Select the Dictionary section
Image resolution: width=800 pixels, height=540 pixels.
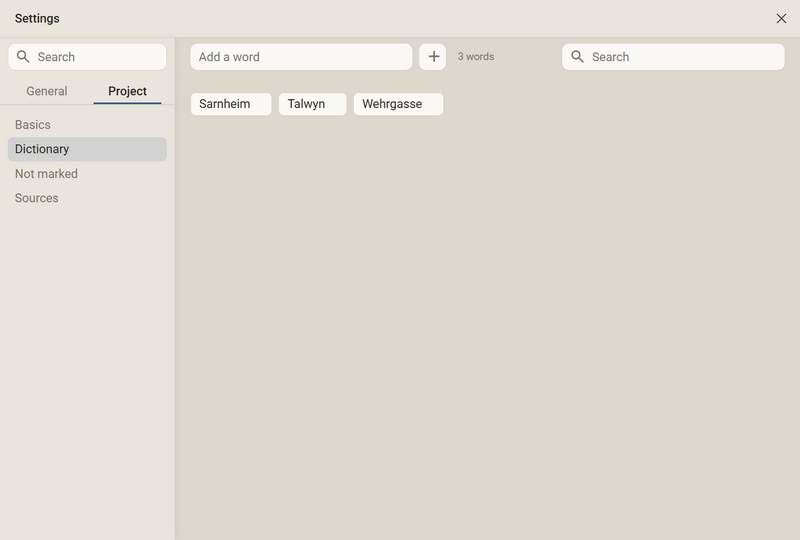pos(87,149)
